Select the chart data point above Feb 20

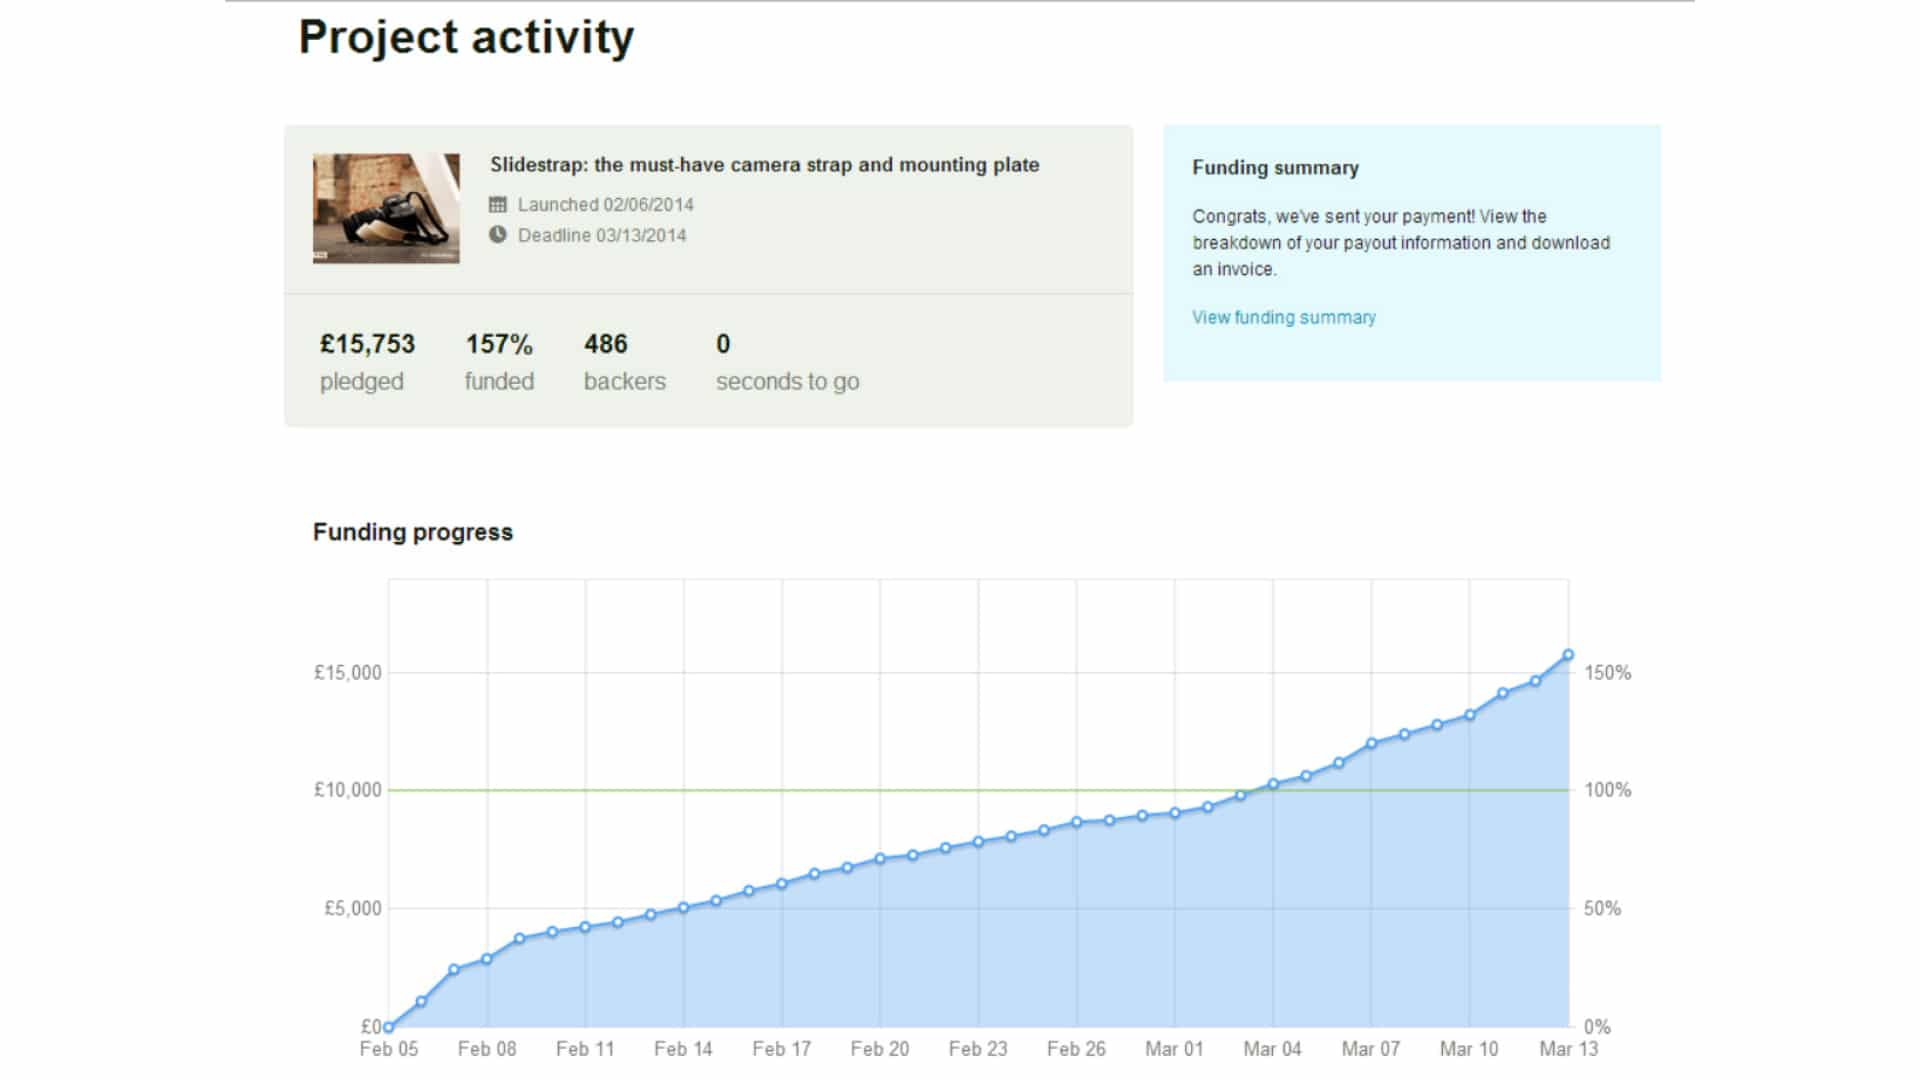[880, 859]
